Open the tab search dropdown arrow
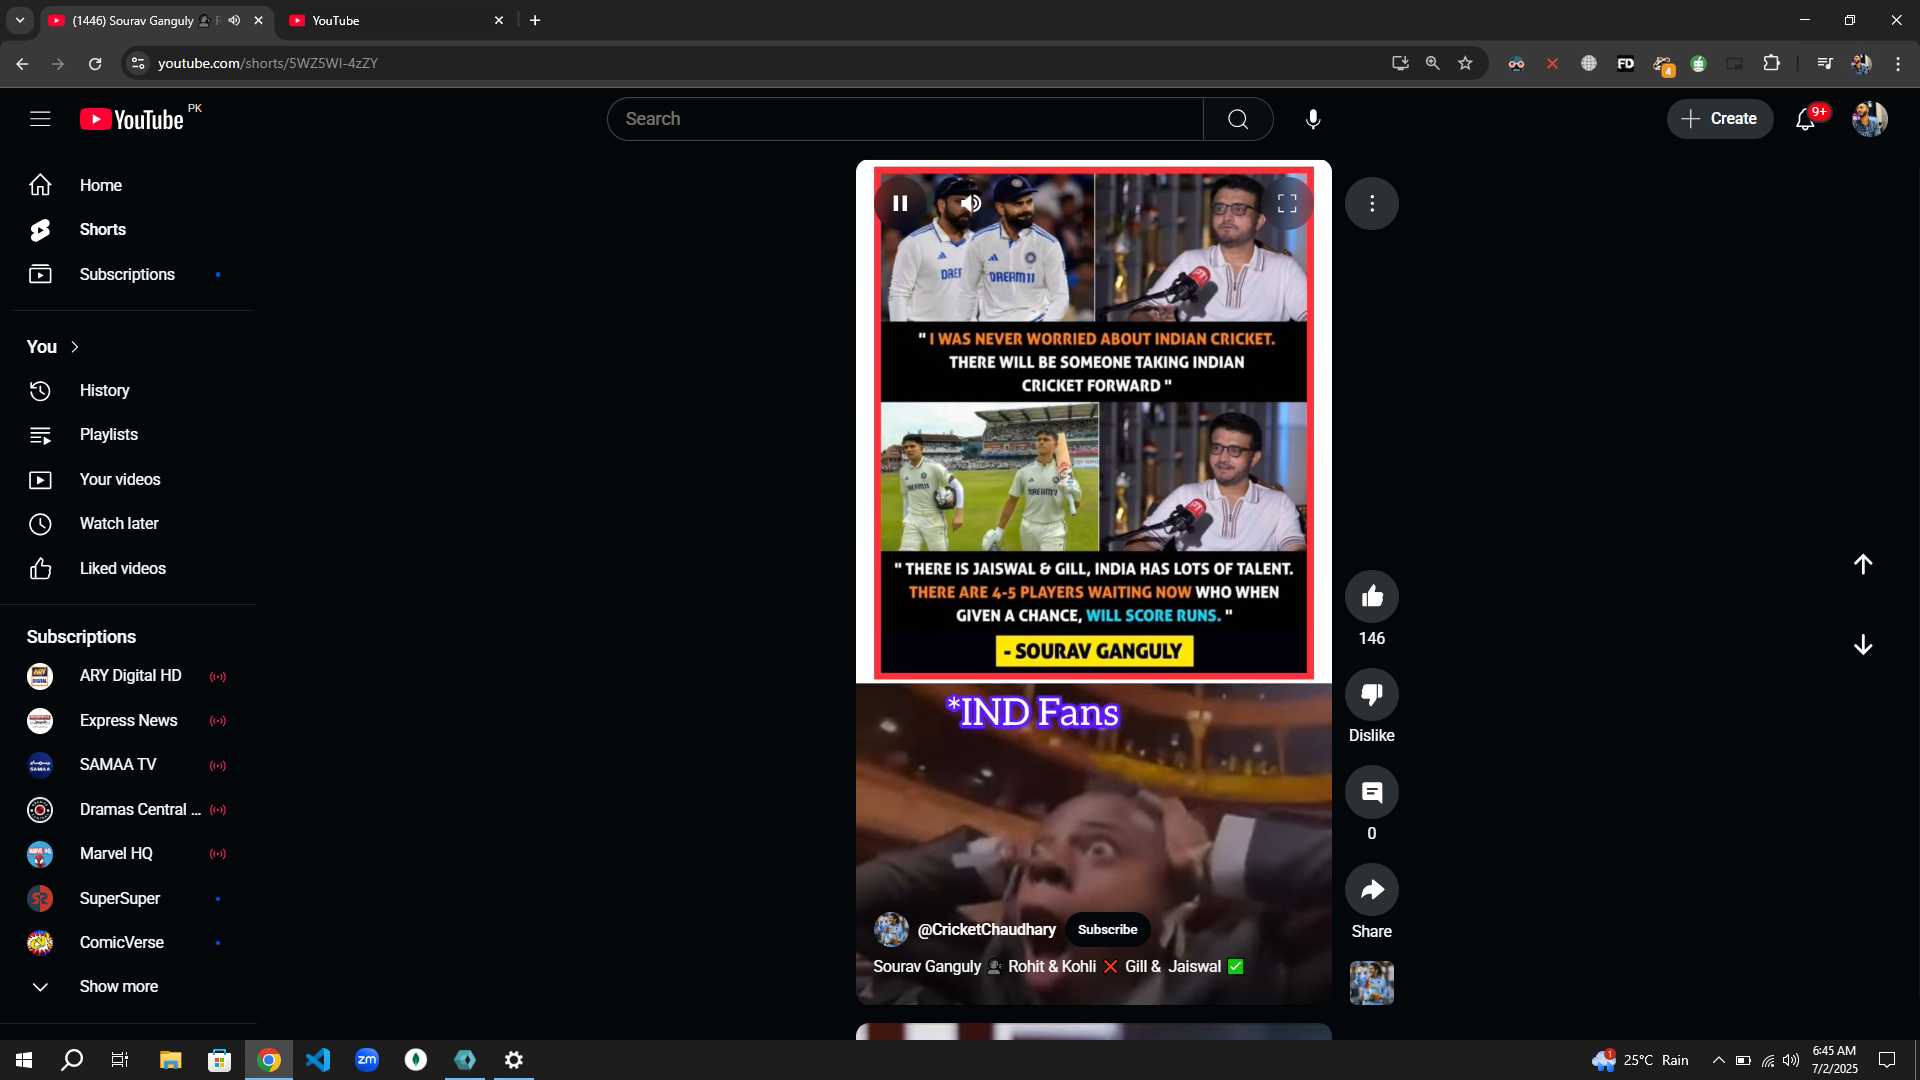Viewport: 1920px width, 1080px height. click(19, 20)
